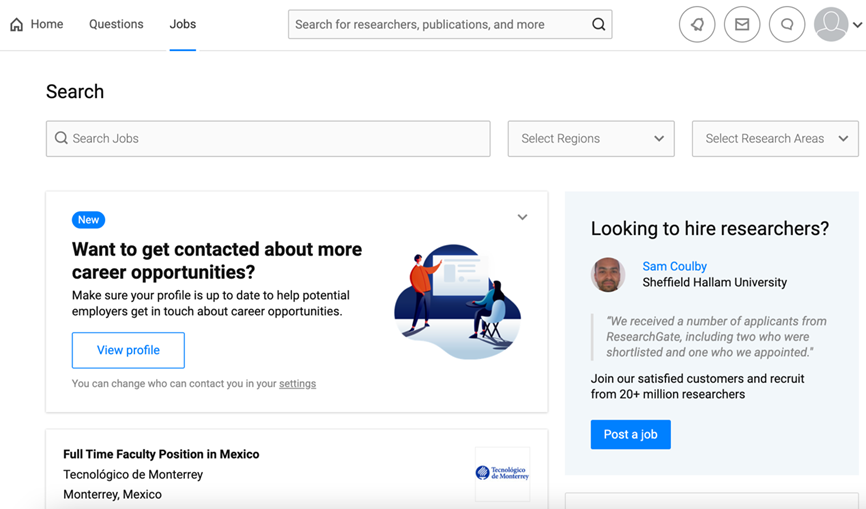
Task: Collapse the career opportunities card chevron
Action: (x=522, y=217)
